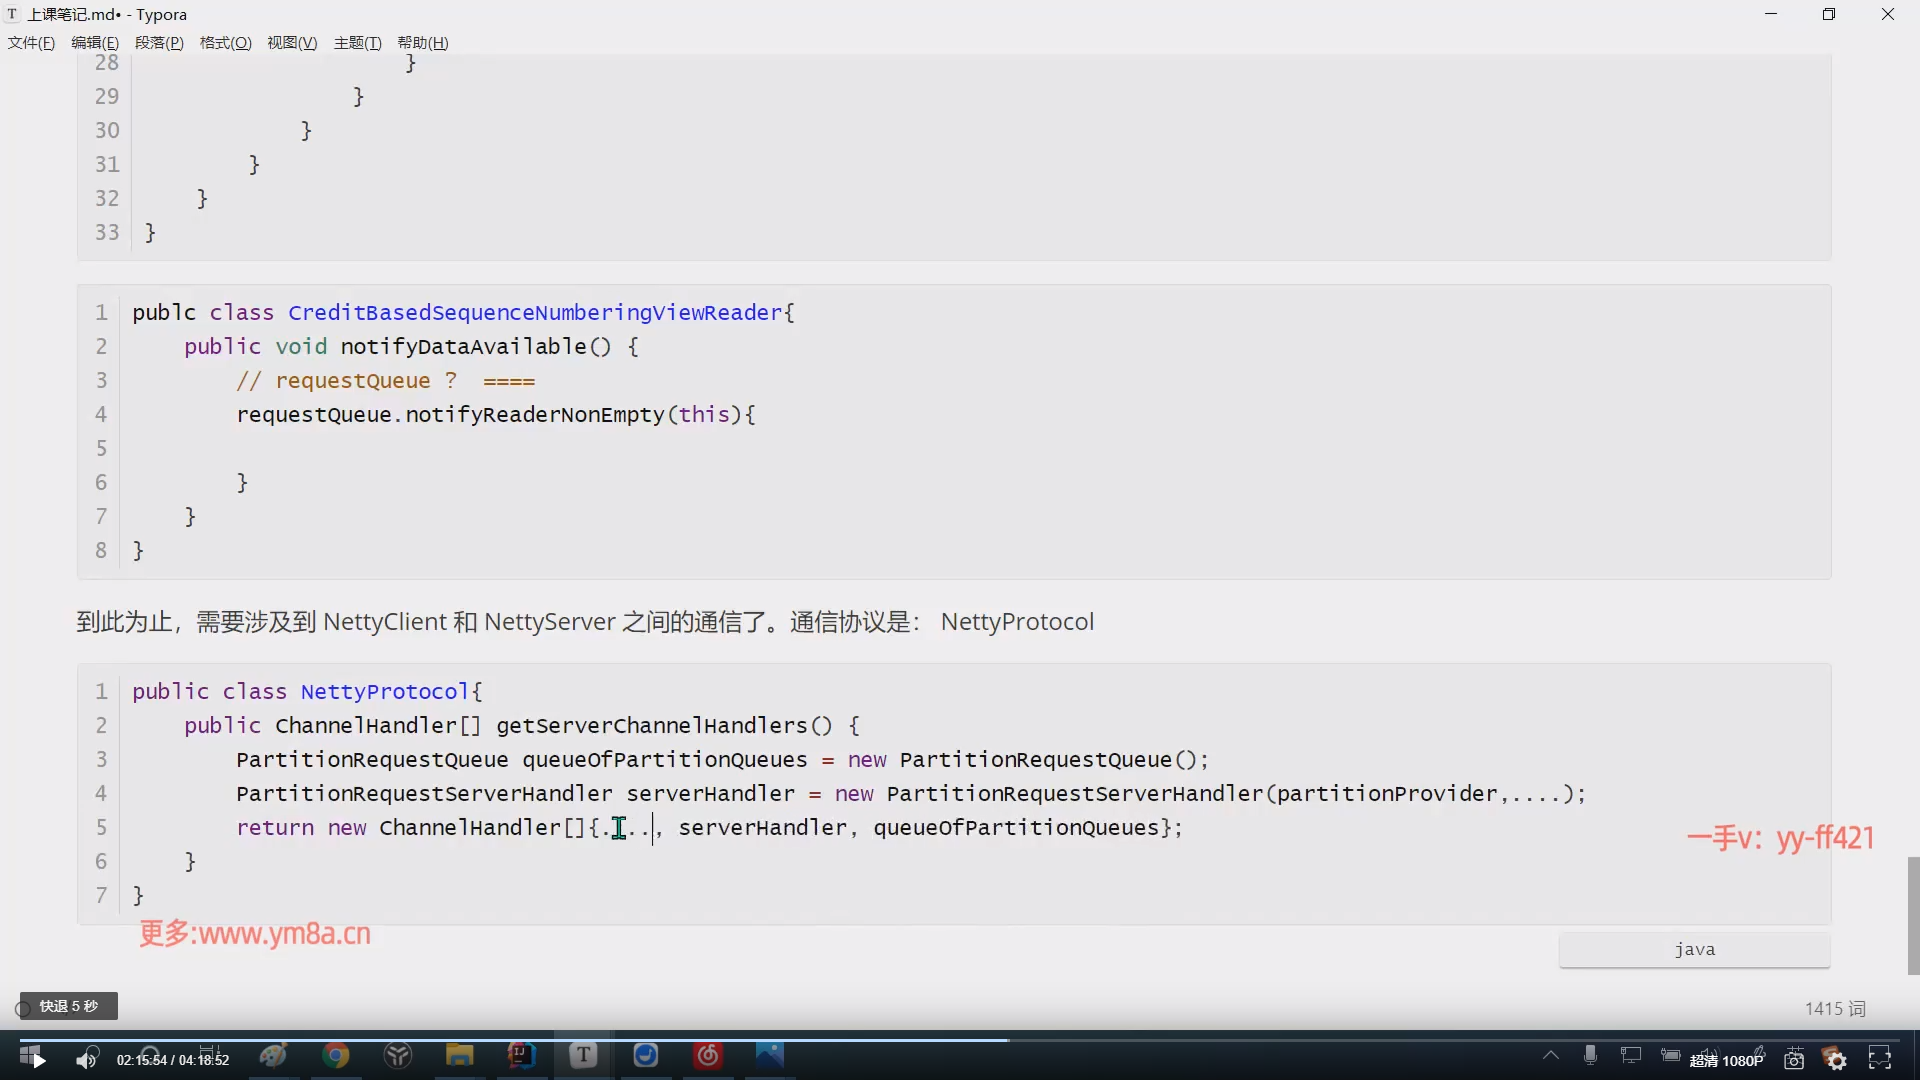Click the Typora taskbar icon
The image size is (1920, 1080).
pos(583,1056)
